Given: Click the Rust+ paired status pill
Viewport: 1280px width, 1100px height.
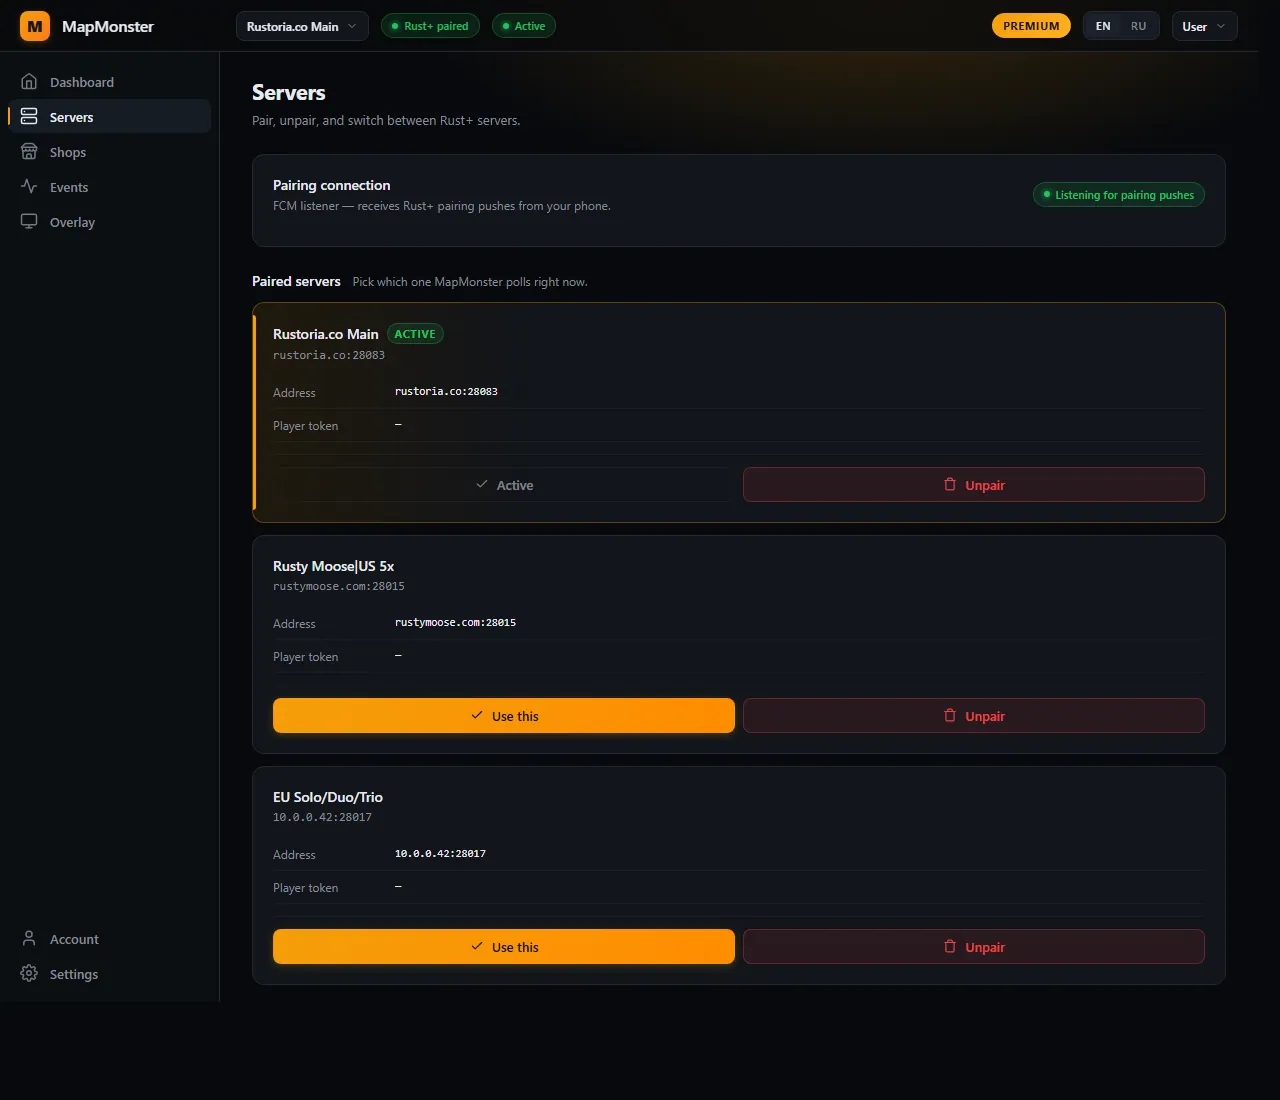Looking at the screenshot, I should coord(430,26).
